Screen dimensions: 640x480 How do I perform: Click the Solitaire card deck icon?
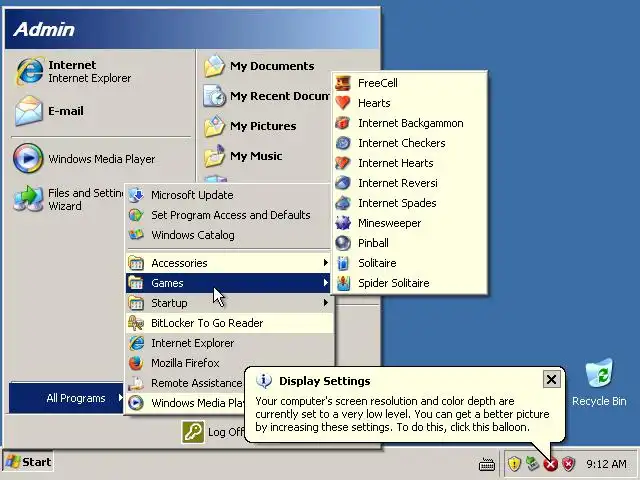[x=343, y=263]
